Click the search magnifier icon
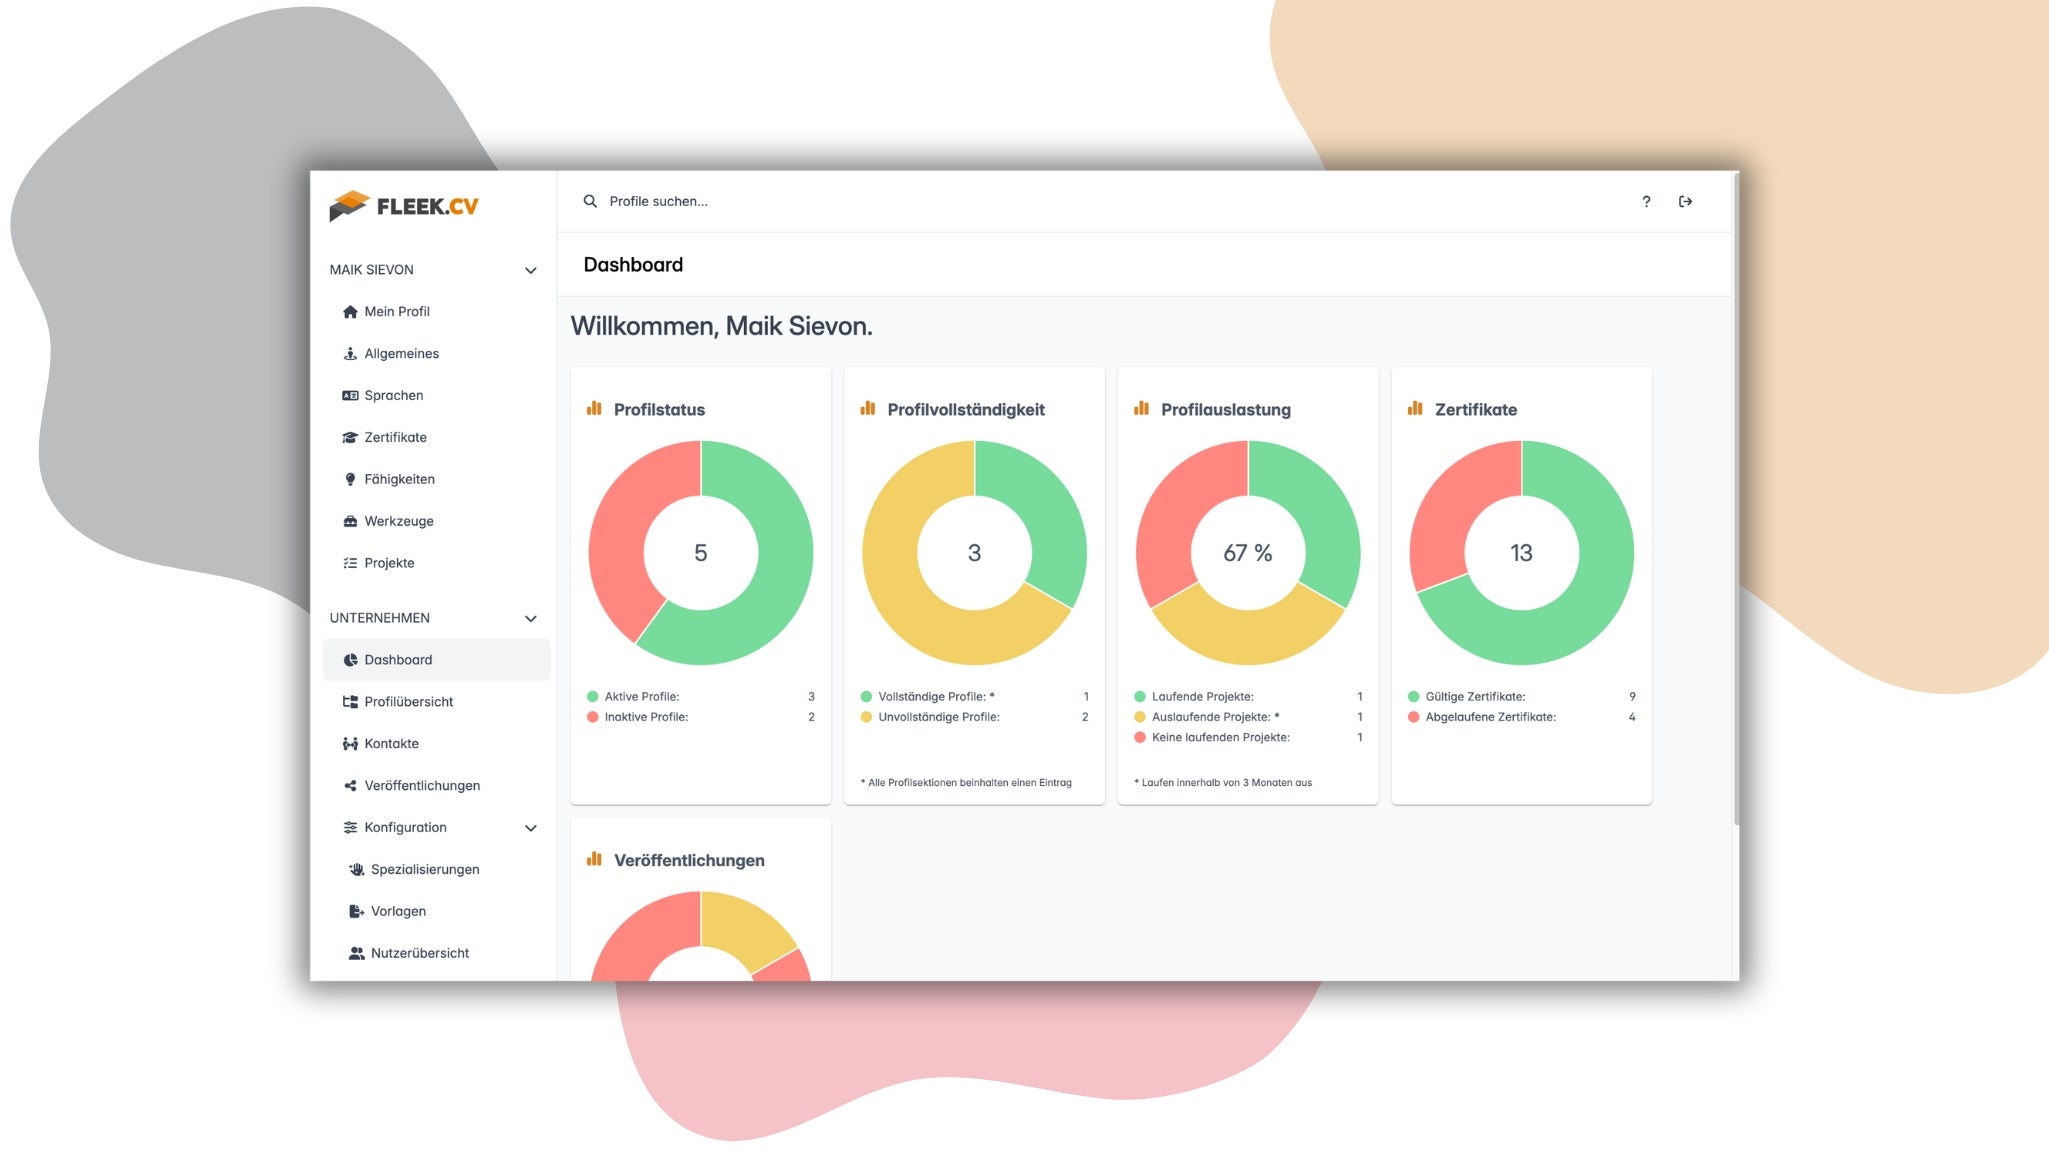This screenshot has width=2049, height=1152. coord(590,201)
